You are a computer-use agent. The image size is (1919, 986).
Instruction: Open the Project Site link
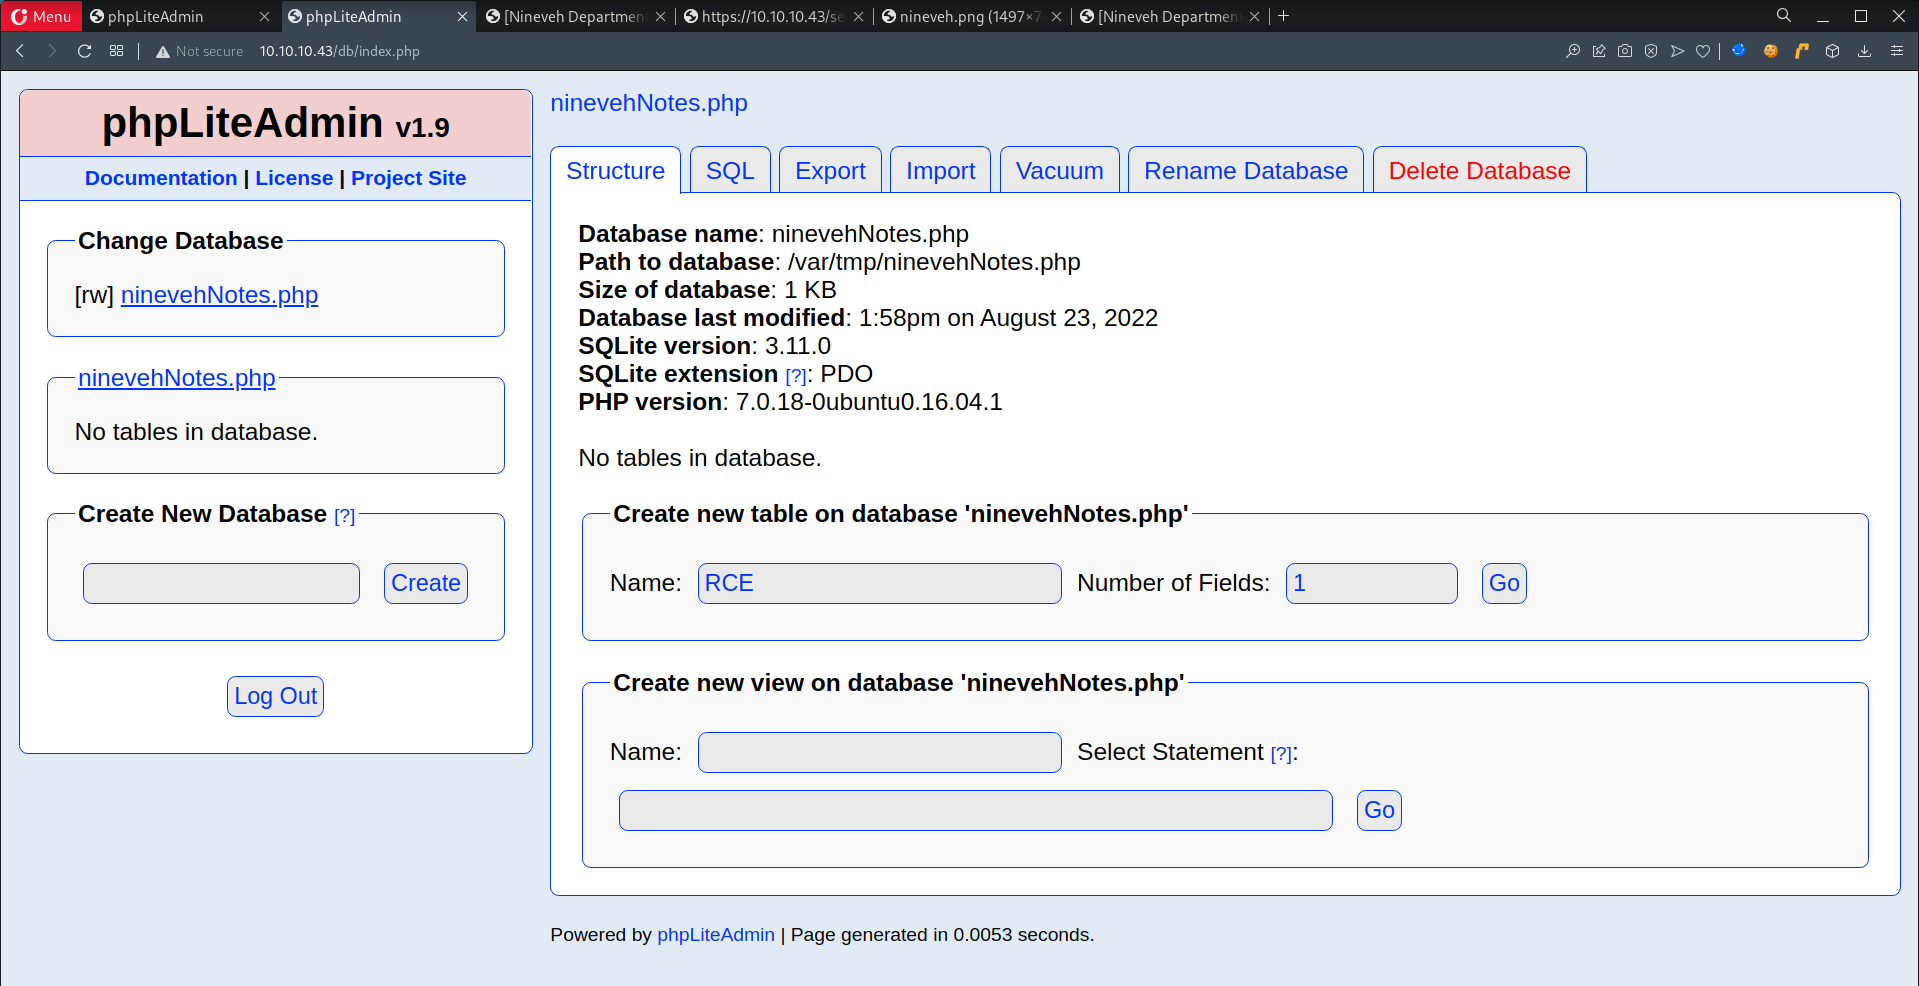408,178
